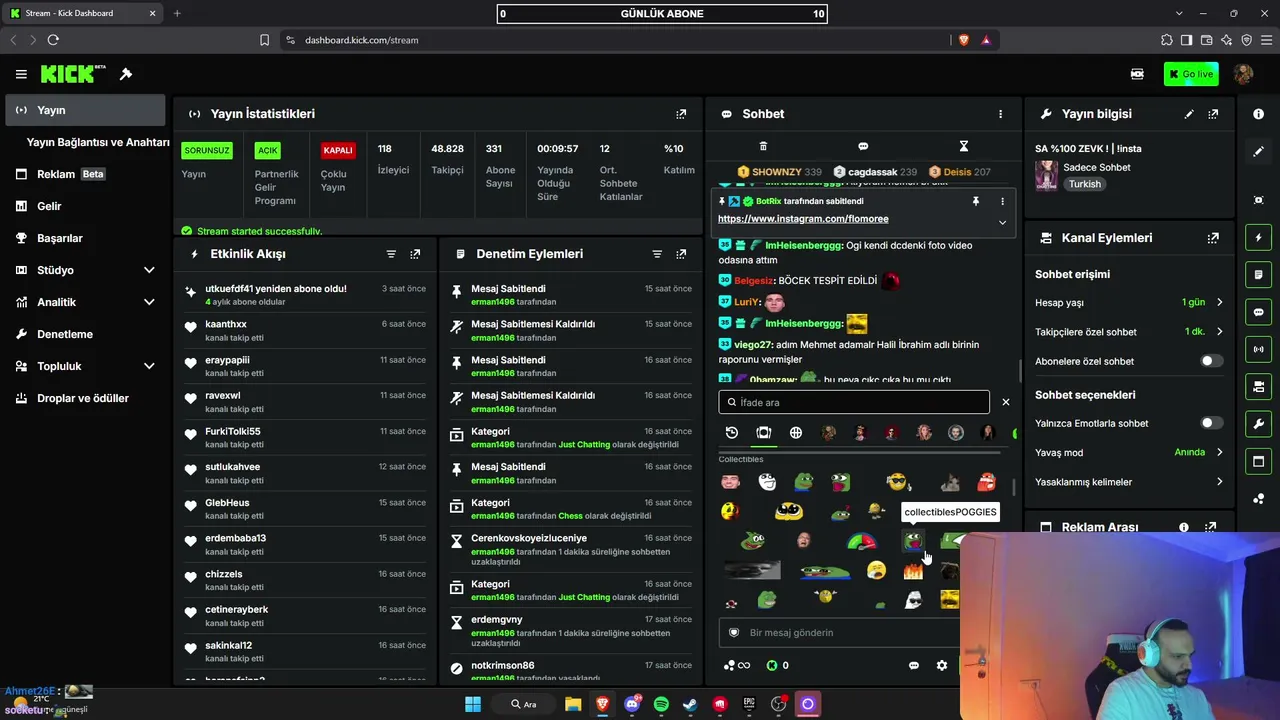Open the hamburger navigation menu

pyautogui.click(x=21, y=74)
